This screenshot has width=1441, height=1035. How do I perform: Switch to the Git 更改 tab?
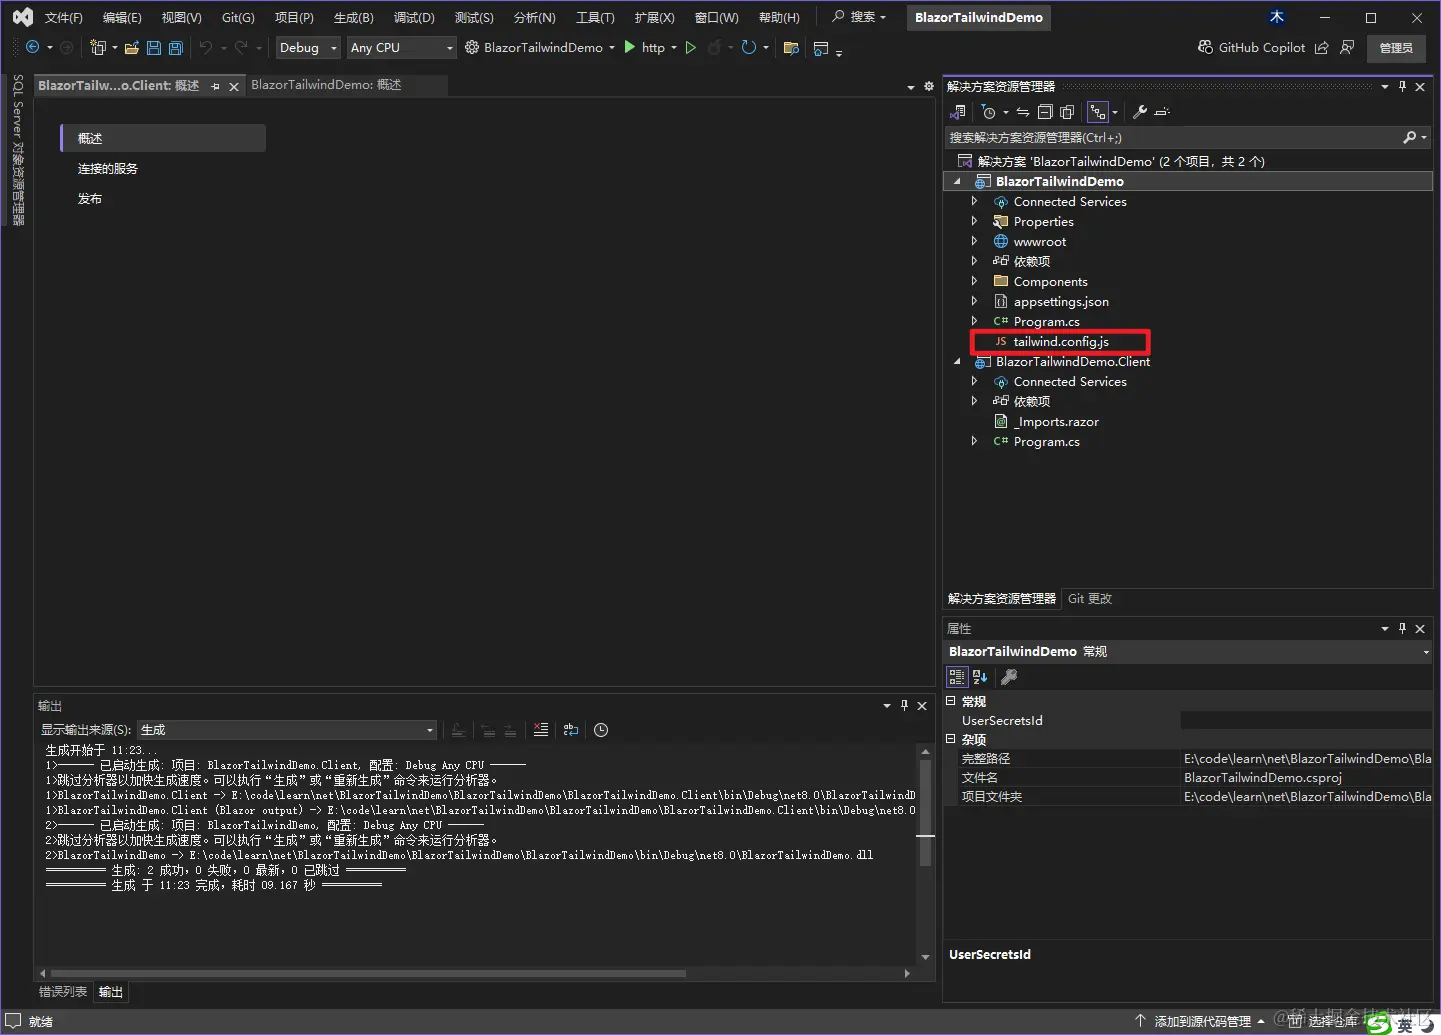1090,598
